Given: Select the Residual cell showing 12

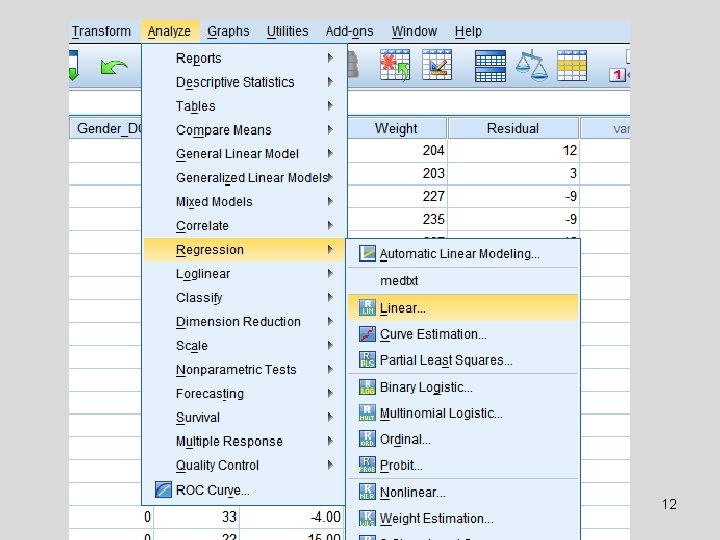Looking at the screenshot, I should [513, 150].
